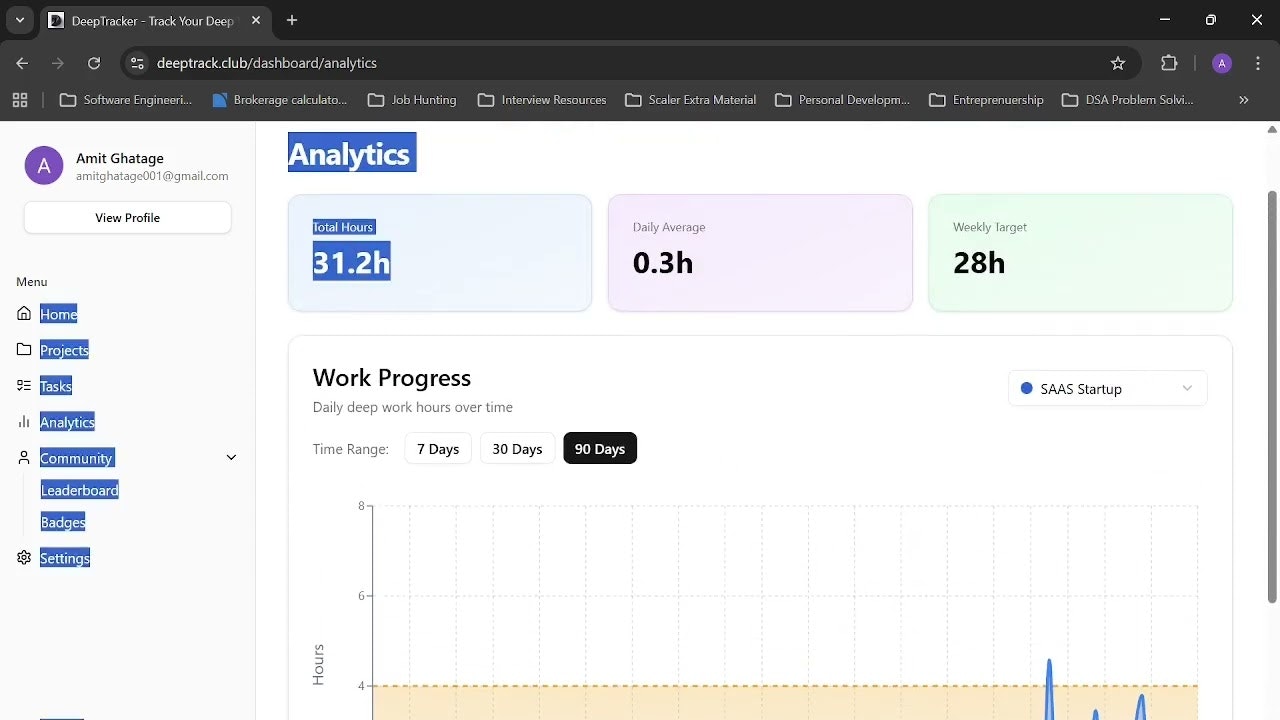Click the Daily Average 0.3h card
The image size is (1280, 720).
click(760, 253)
